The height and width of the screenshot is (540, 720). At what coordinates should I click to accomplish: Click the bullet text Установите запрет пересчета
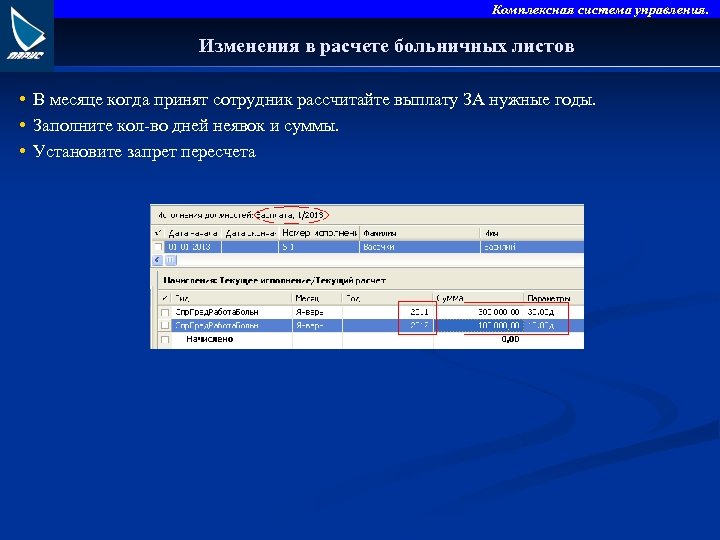coord(144,152)
